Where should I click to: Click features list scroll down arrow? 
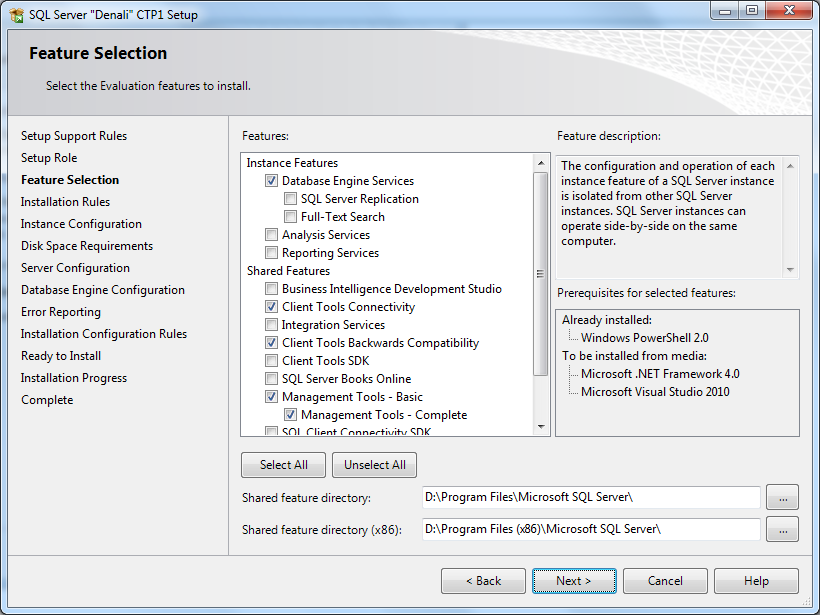[541, 427]
